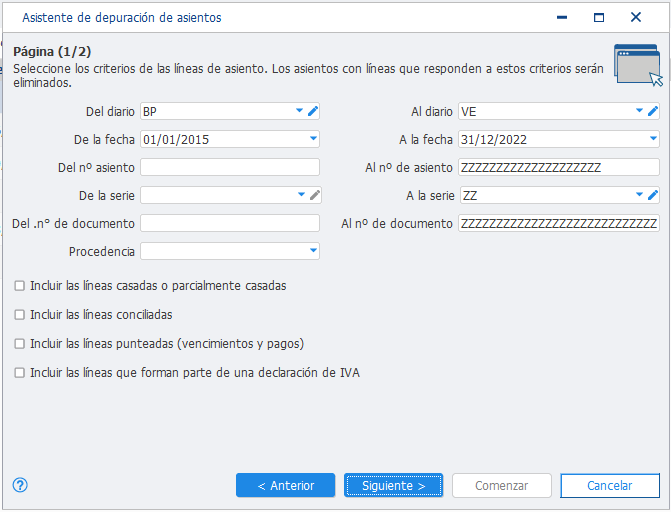Enable Incluir las líneas casadas o parcialmente casadas
This screenshot has width=671, height=512.
click(20, 286)
